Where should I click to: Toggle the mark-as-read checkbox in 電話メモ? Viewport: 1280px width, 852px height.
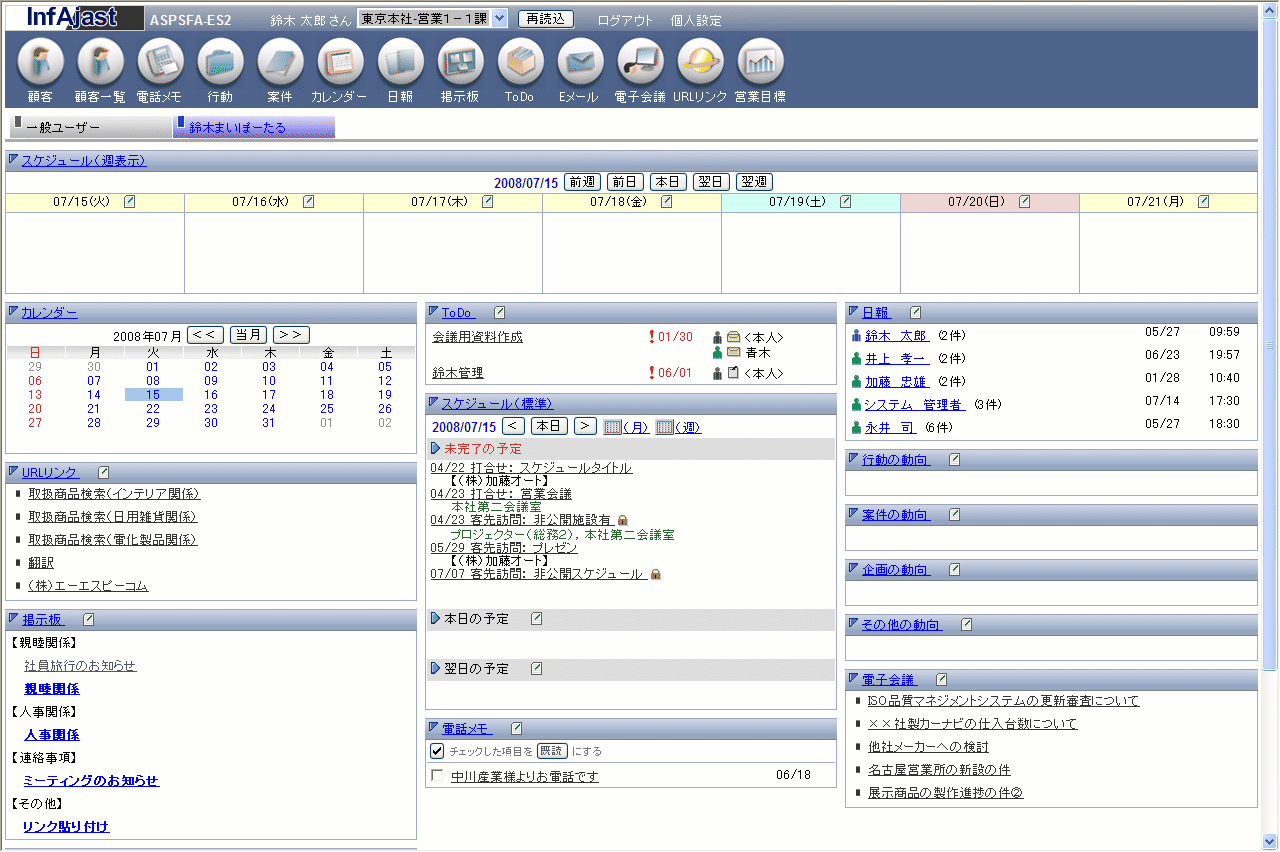point(437,751)
